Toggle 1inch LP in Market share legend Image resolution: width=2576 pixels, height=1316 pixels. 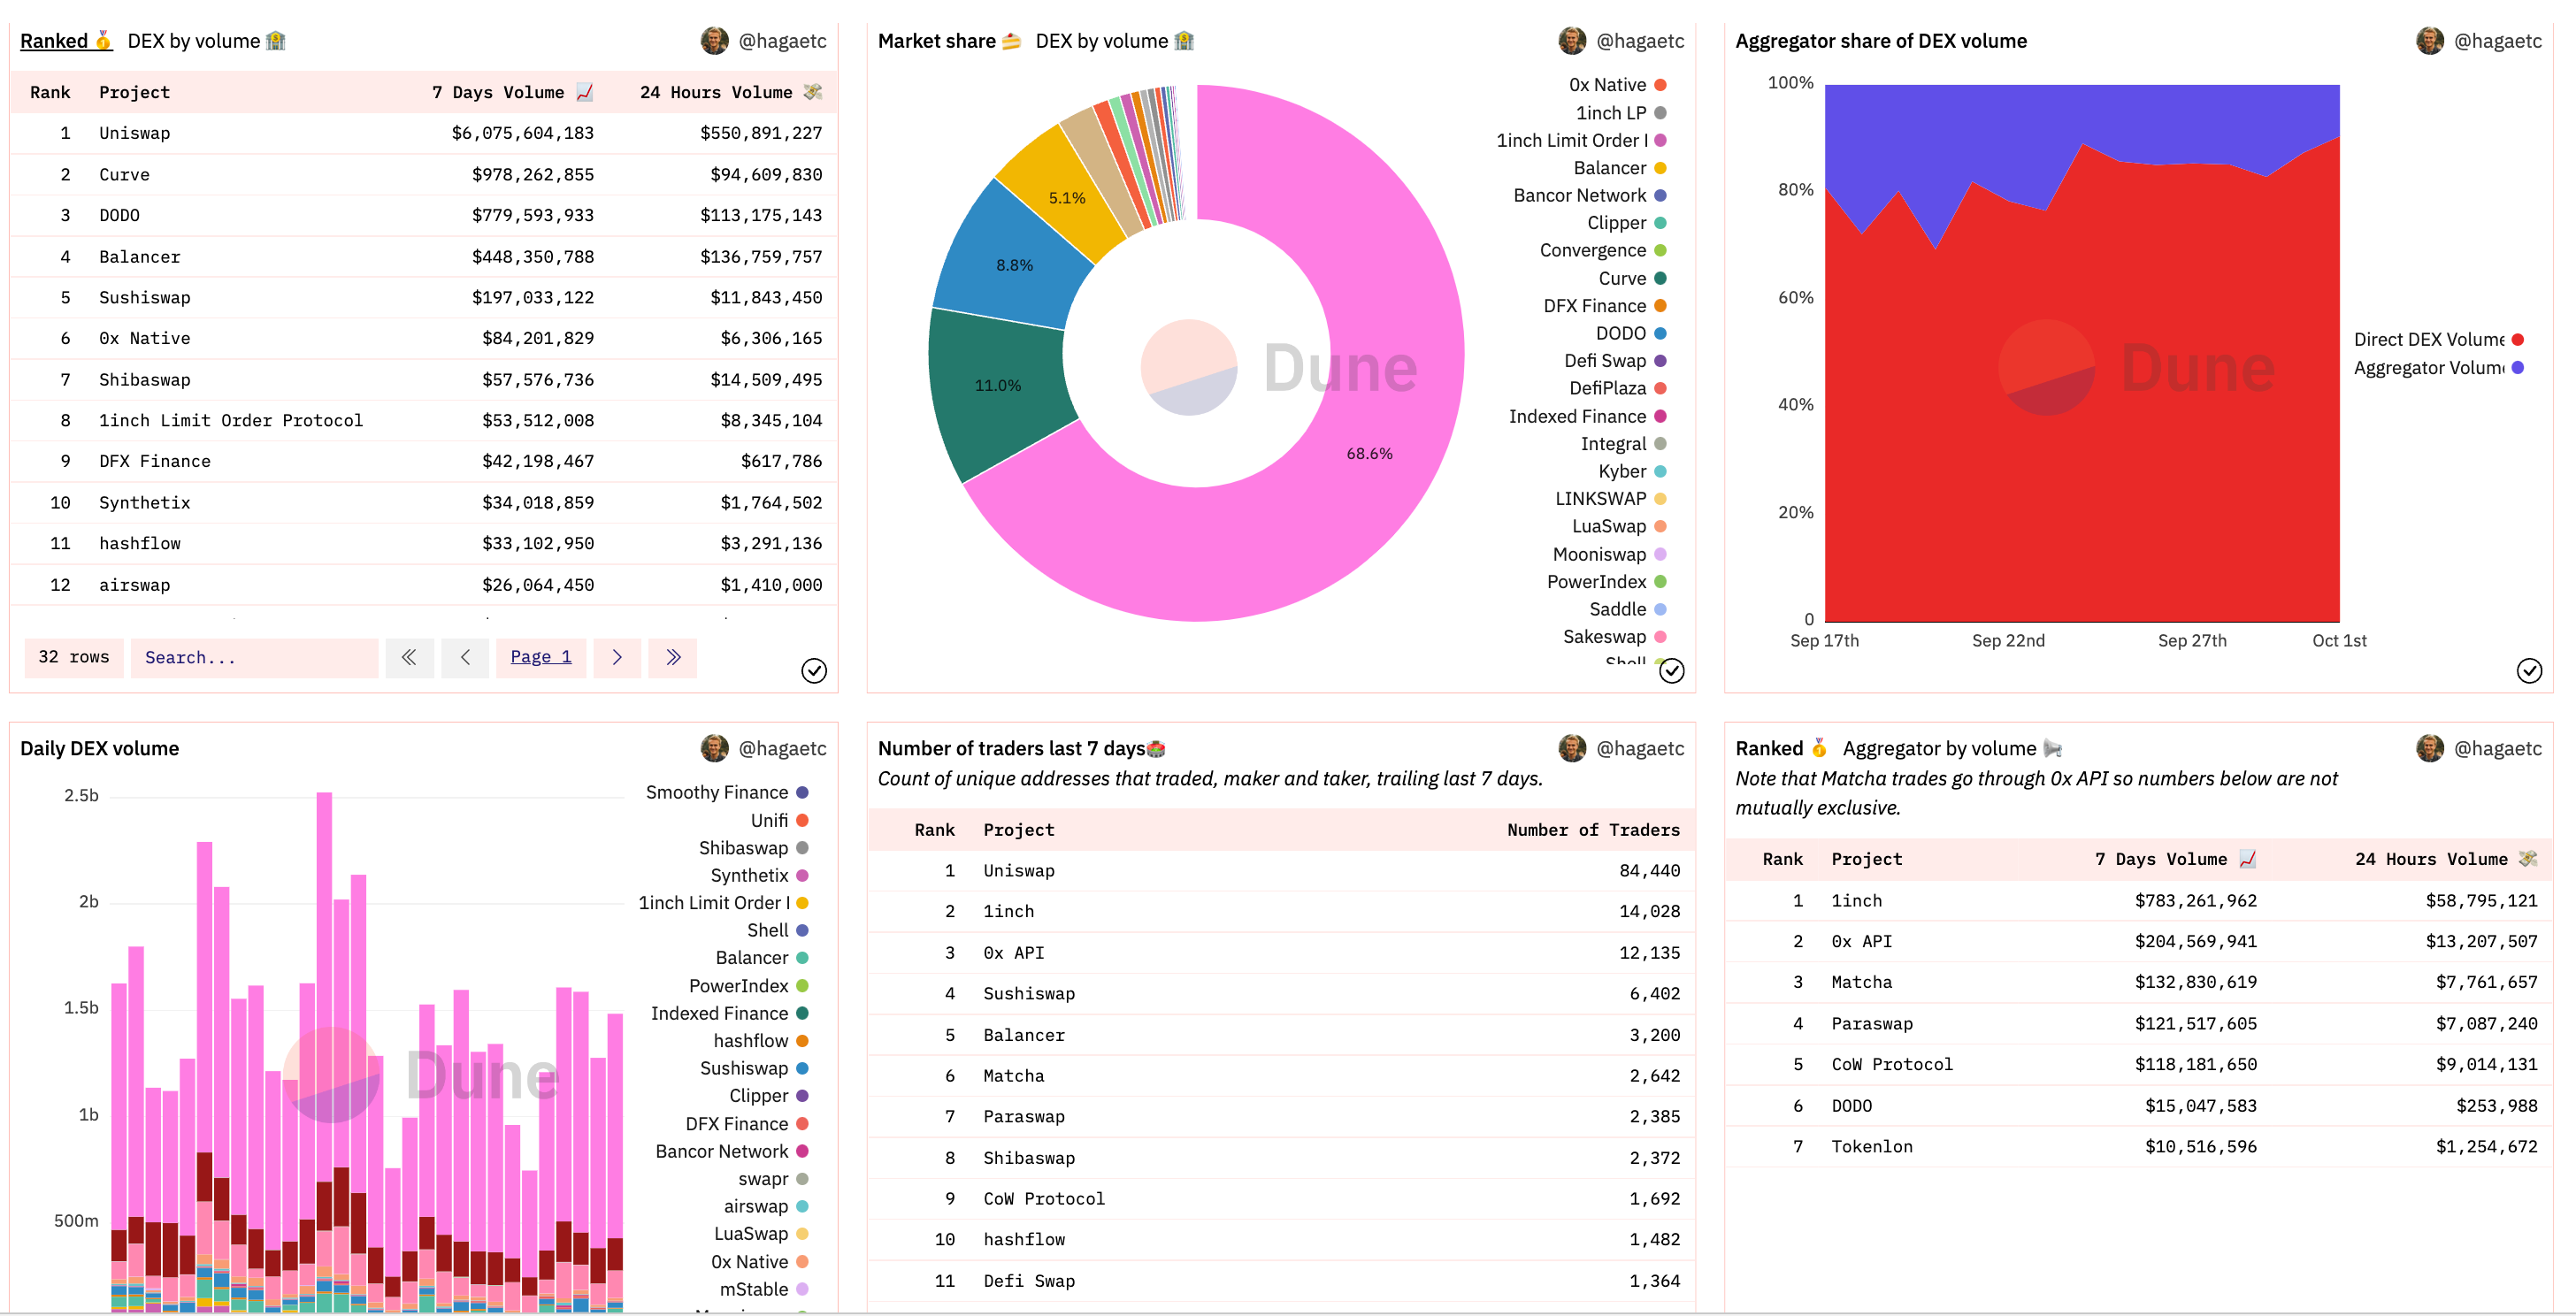click(x=1621, y=113)
